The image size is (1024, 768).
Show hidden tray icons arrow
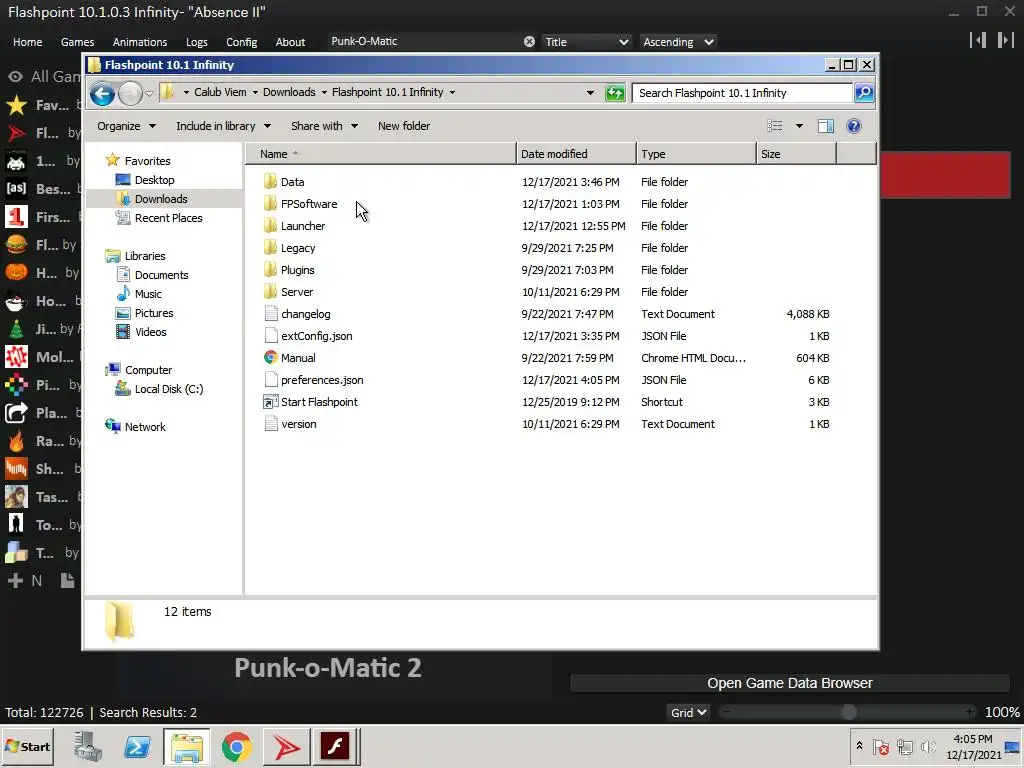(x=859, y=745)
